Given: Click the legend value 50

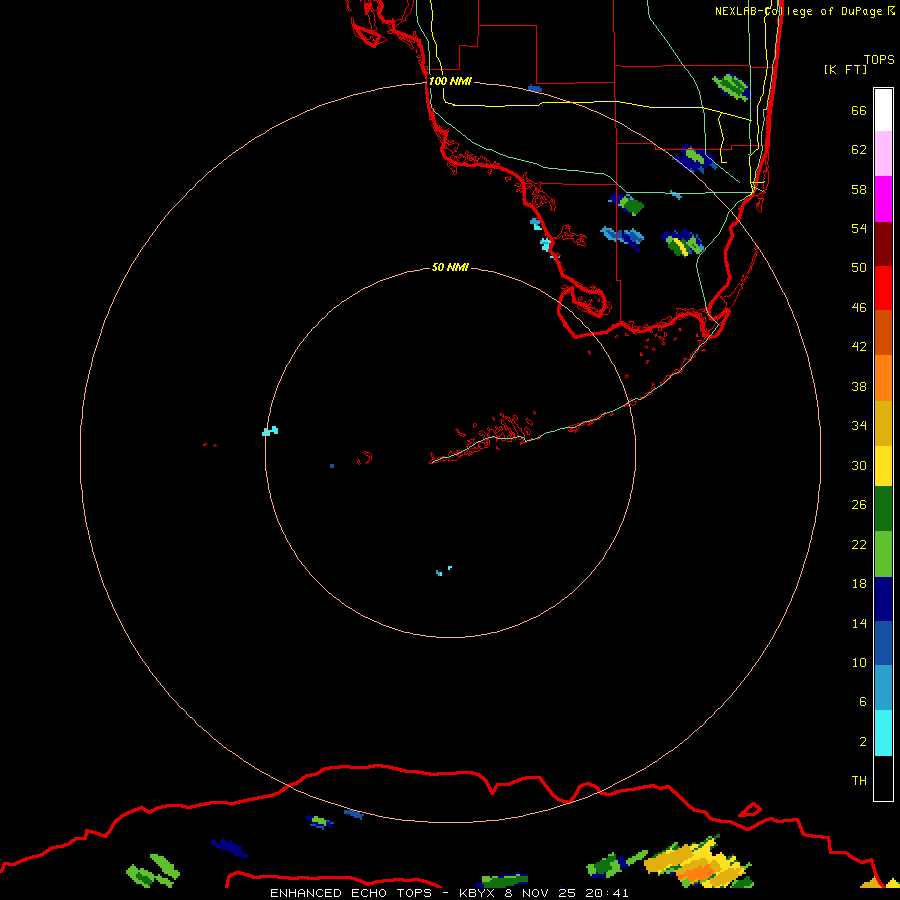Looking at the screenshot, I should coord(859,267).
